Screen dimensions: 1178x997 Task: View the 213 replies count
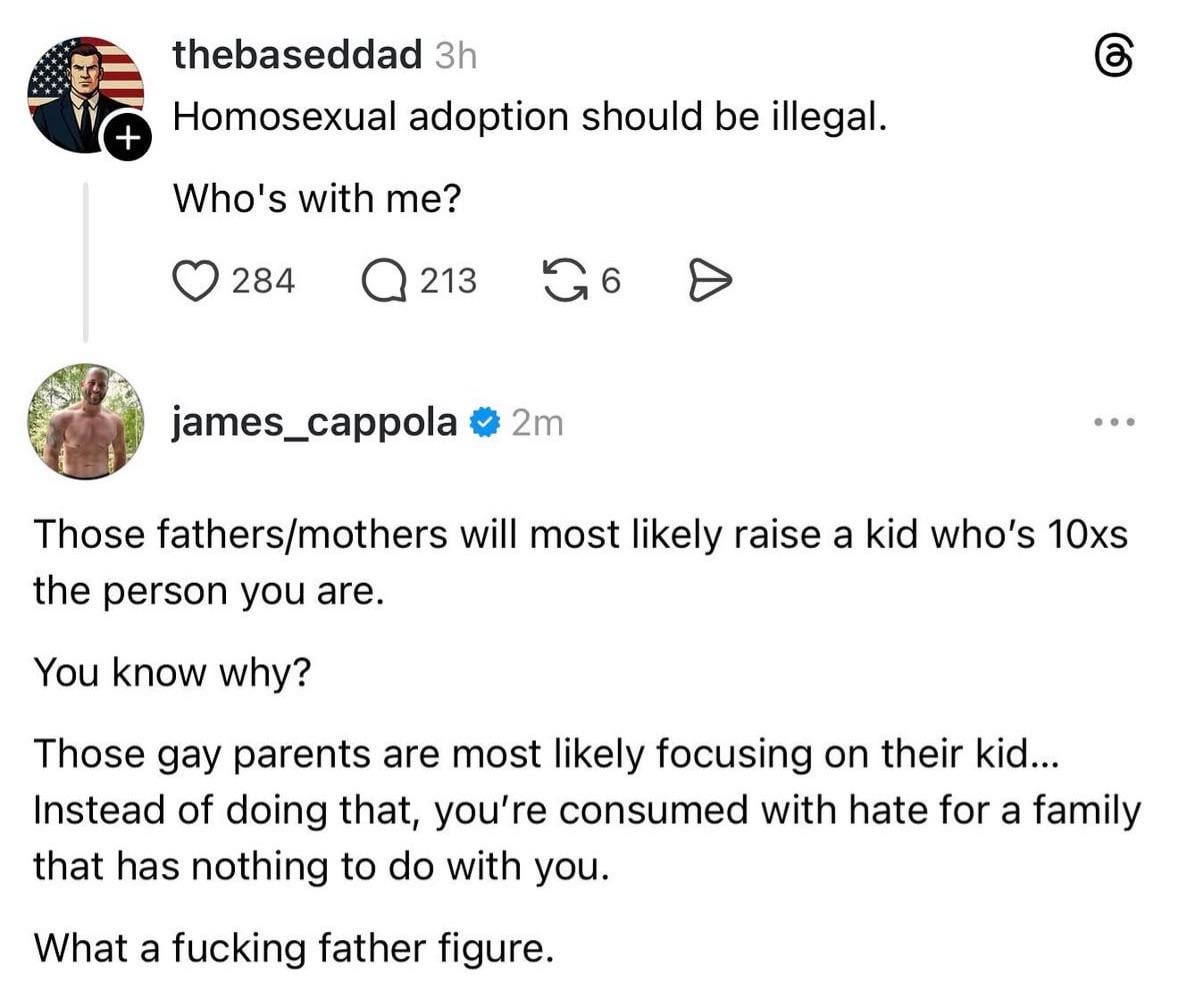click(x=447, y=282)
